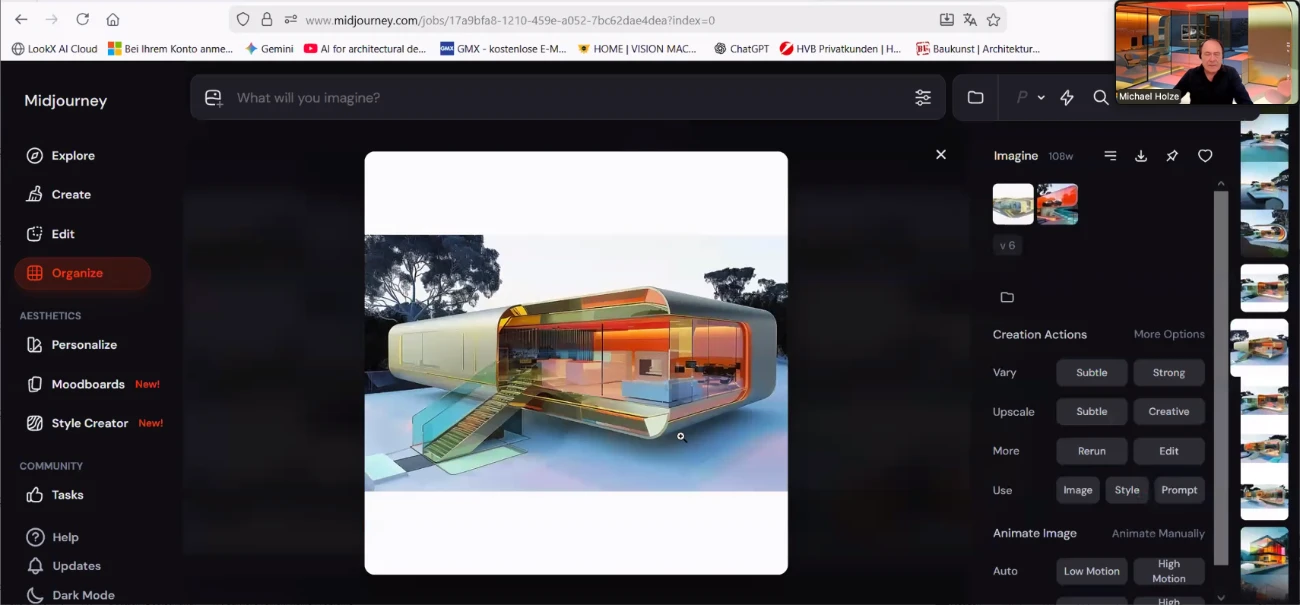This screenshot has height=605, width=1300.
Task: Expand the P personalization dropdown arrow
Action: [1041, 98]
